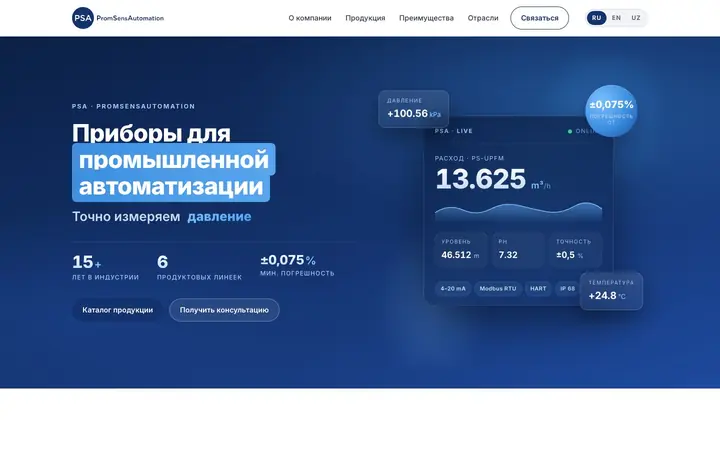Switch language to EN
This screenshot has width=720, height=450.
(x=616, y=18)
